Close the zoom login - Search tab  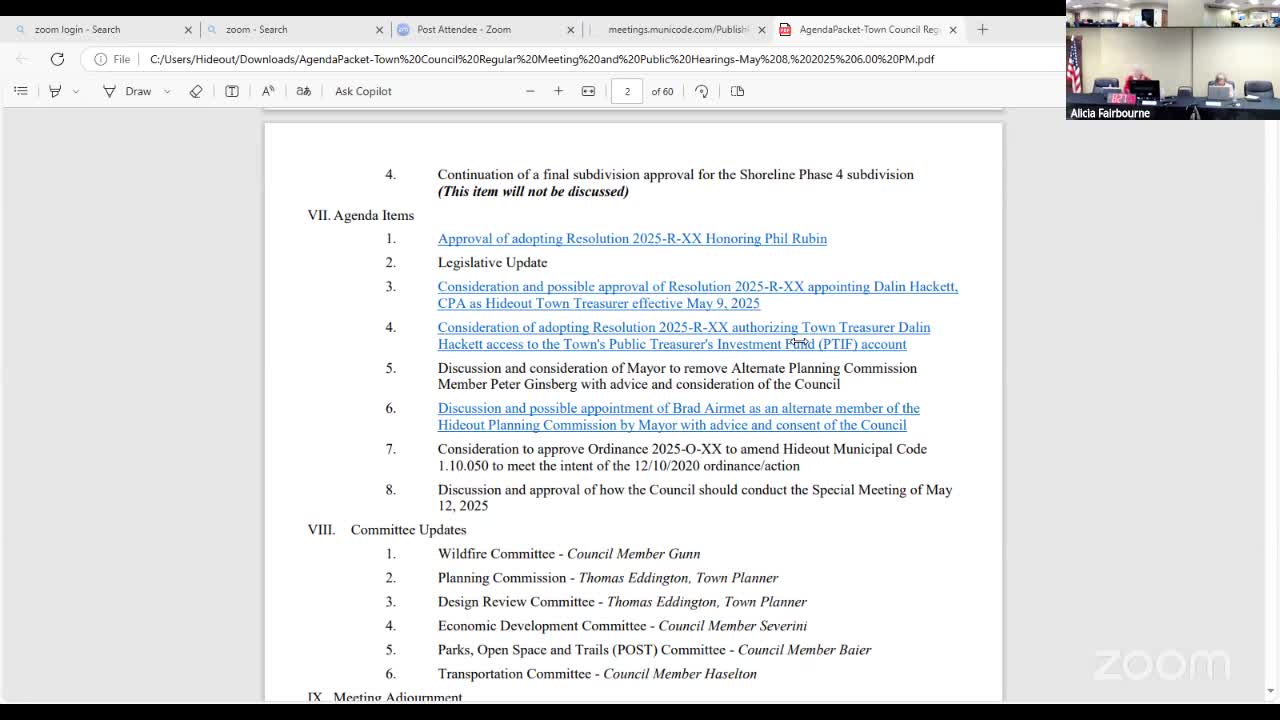187,30
